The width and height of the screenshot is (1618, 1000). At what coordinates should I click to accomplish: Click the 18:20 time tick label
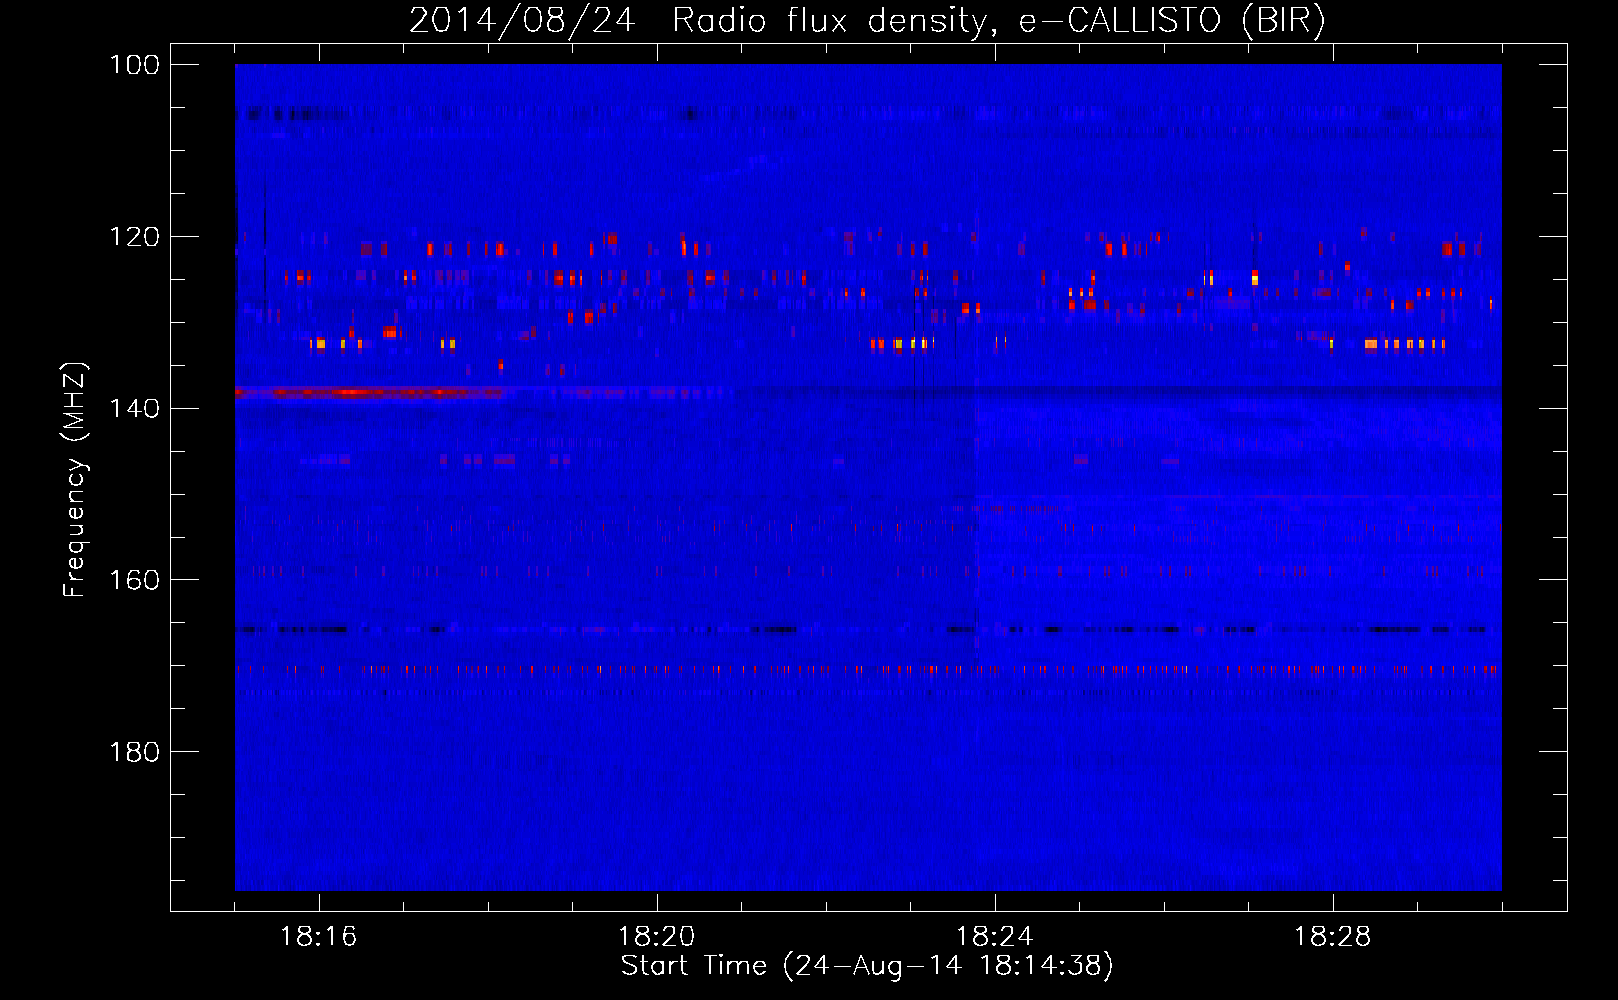click(x=657, y=937)
